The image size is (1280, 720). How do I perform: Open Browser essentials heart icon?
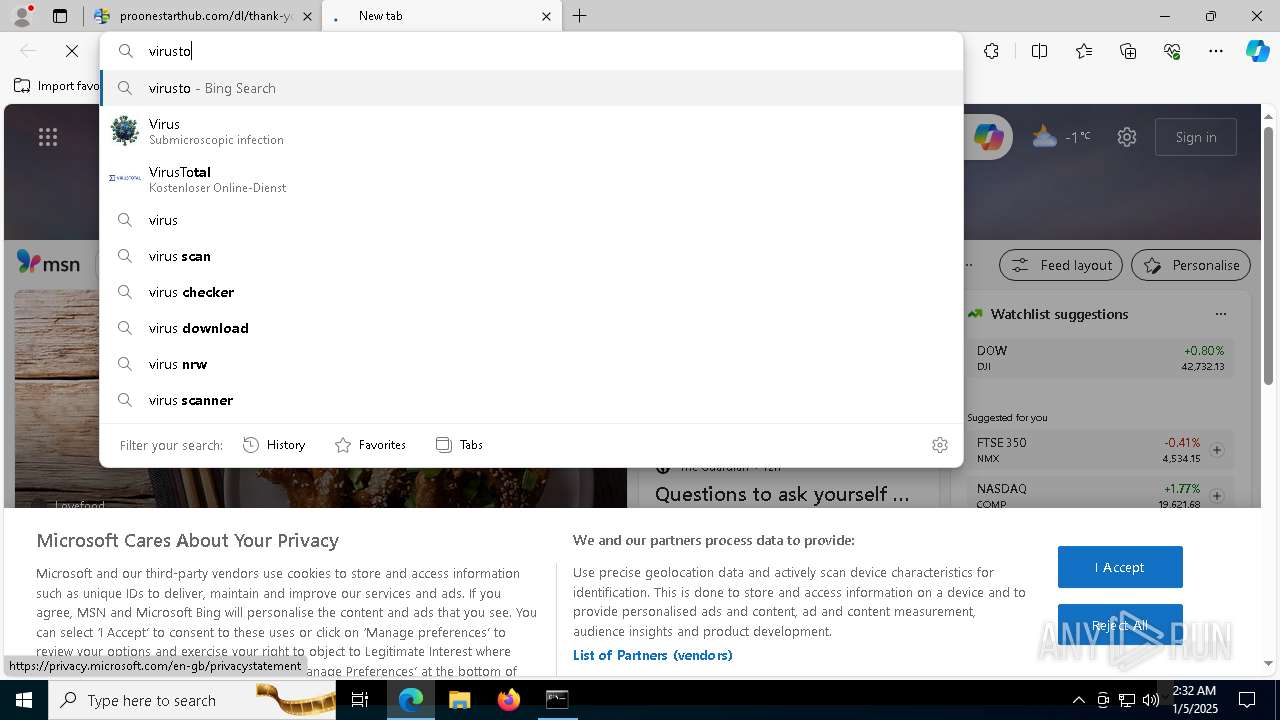(x=1172, y=51)
